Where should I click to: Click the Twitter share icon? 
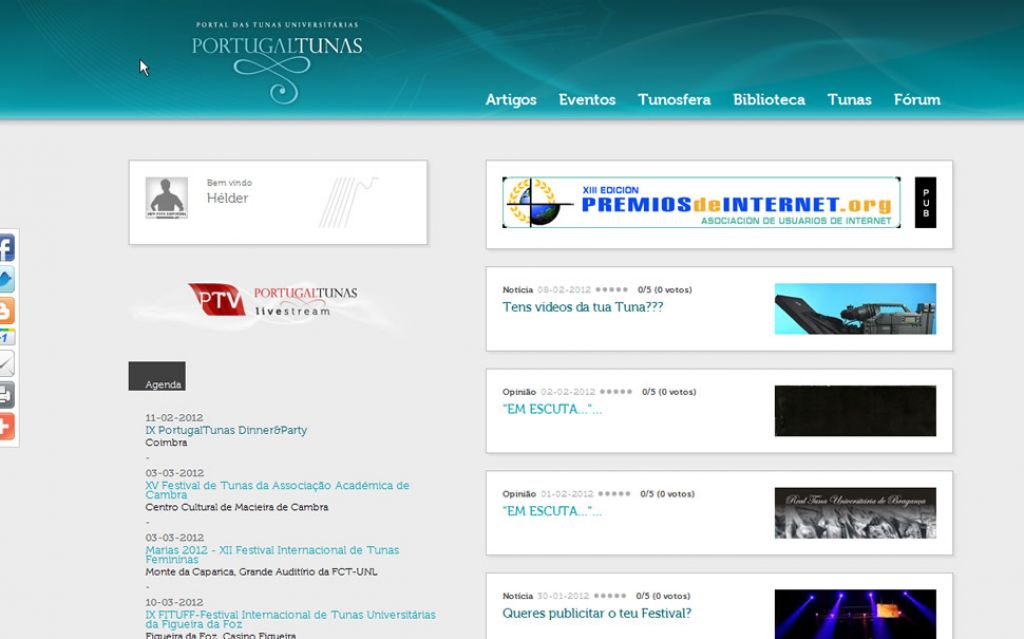[x=6, y=279]
